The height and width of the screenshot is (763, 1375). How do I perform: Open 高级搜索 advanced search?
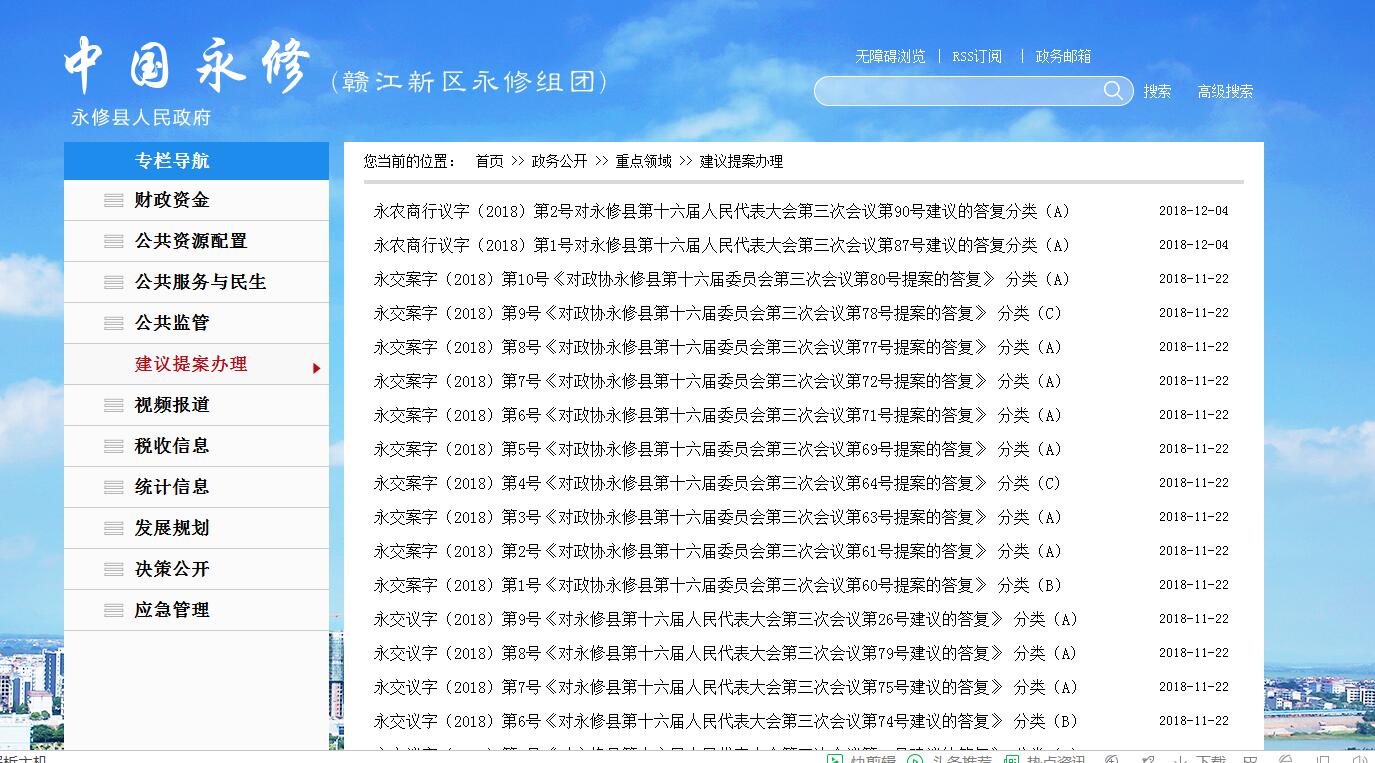(1225, 92)
